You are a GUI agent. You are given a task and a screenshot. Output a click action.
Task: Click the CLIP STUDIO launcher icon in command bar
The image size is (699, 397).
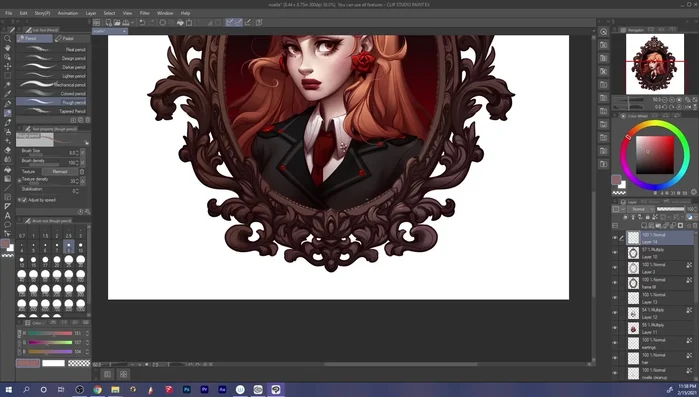[x=96, y=22]
